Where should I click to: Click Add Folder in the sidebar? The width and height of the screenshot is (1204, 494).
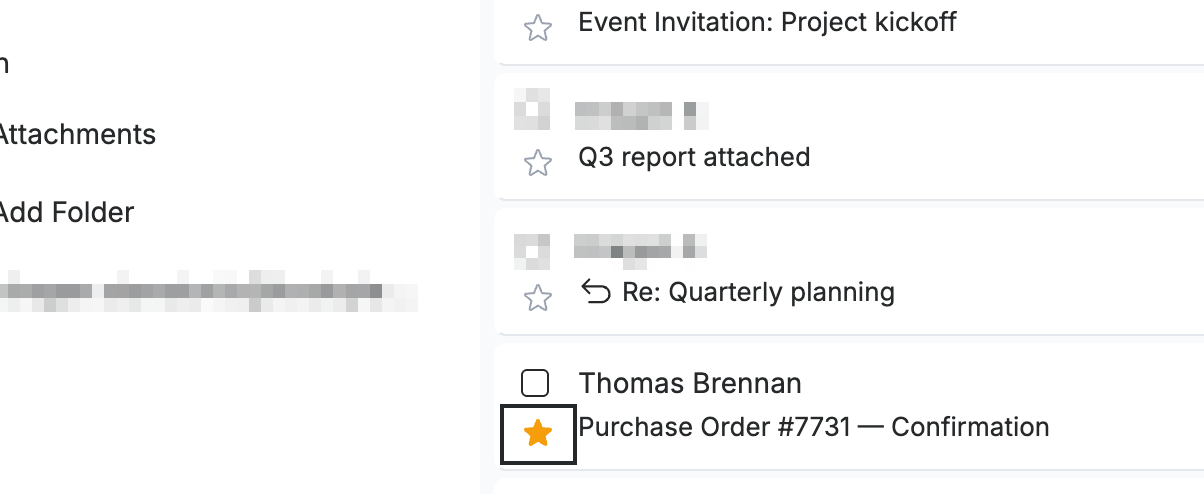coord(66,212)
